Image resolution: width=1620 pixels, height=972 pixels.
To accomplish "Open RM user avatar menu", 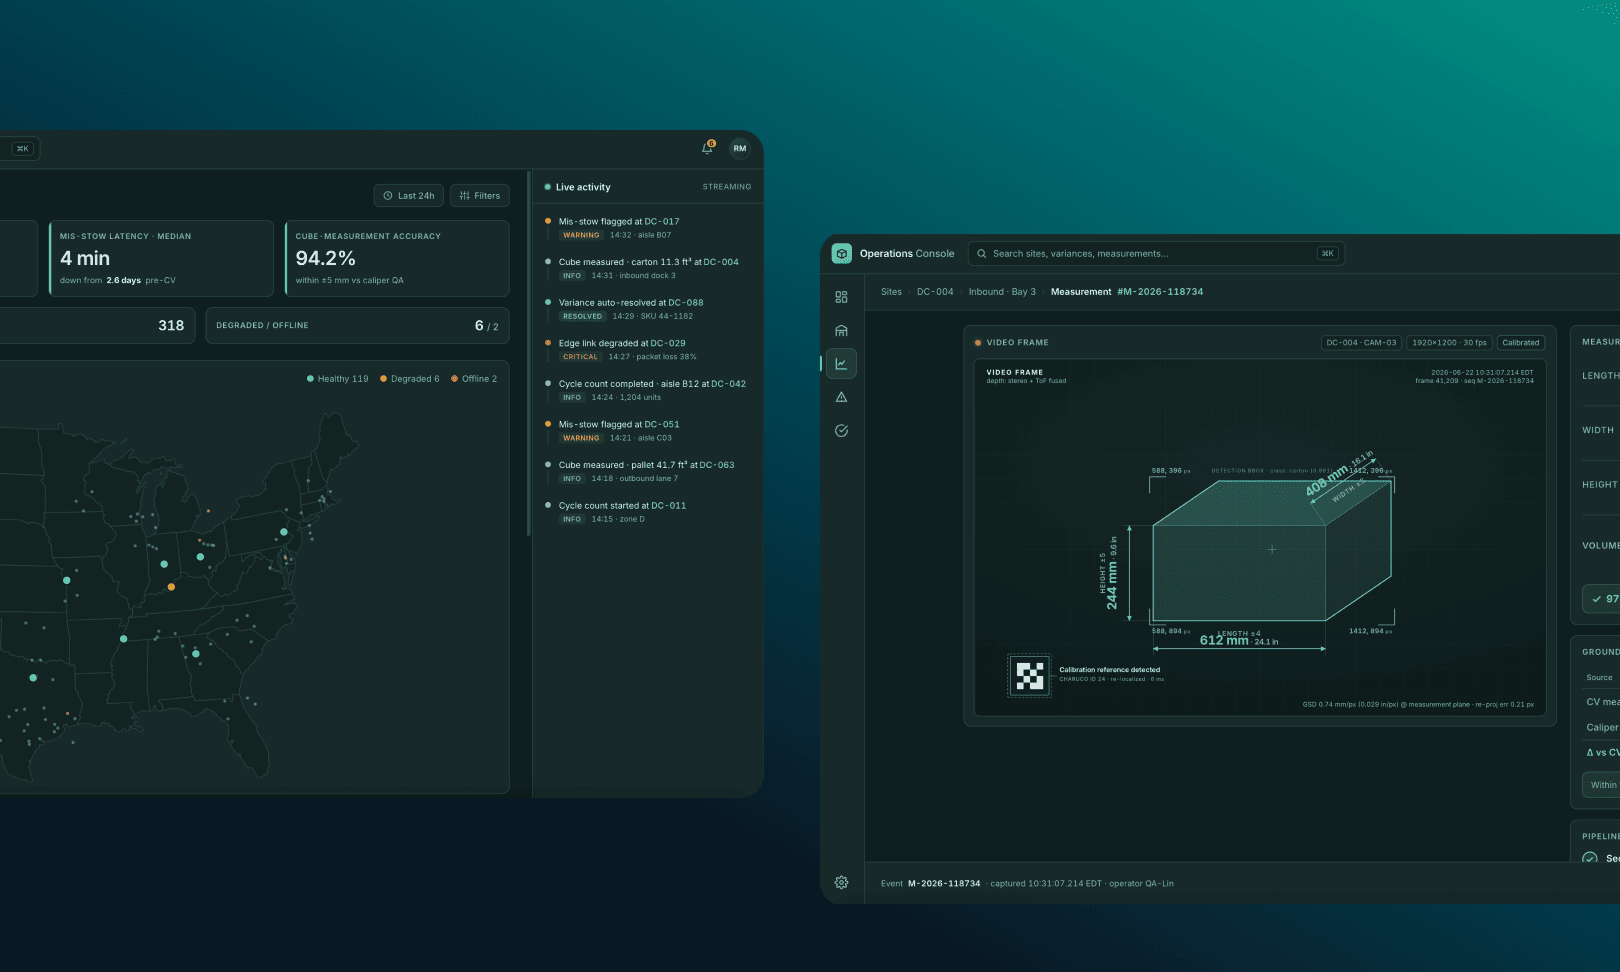I will click(740, 148).
